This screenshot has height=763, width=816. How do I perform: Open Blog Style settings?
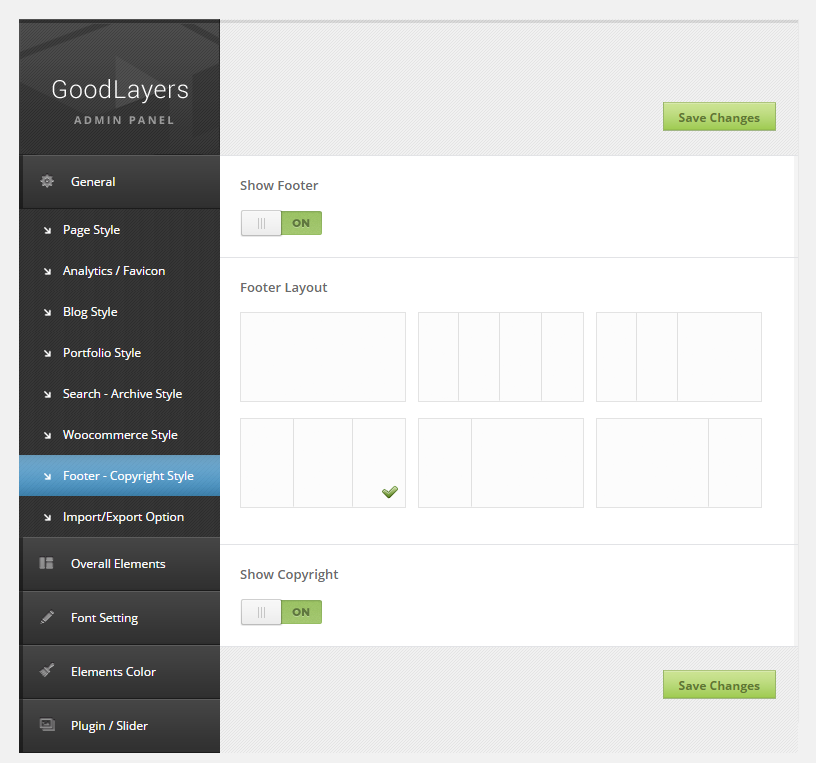point(120,312)
